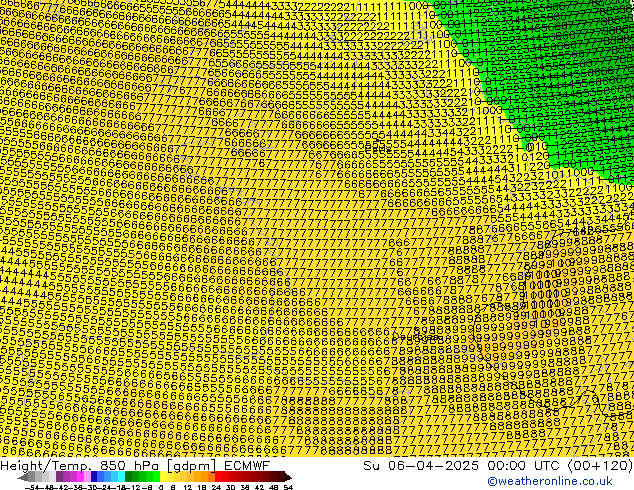Pick the dark navy blue swatch in the legend

click(94, 476)
